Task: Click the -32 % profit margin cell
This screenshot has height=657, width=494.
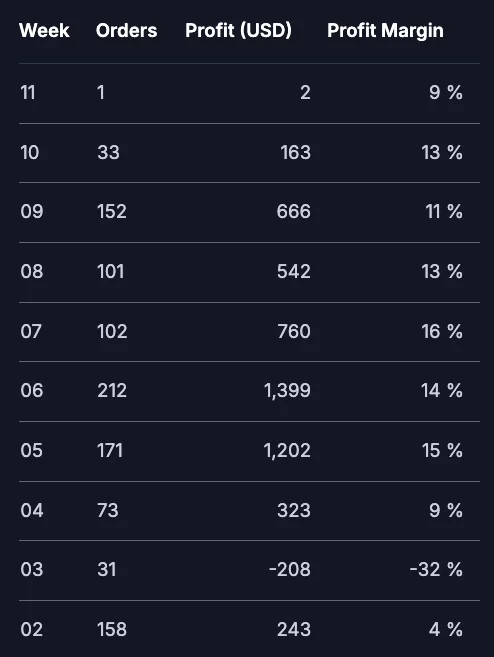Action: pos(436,569)
